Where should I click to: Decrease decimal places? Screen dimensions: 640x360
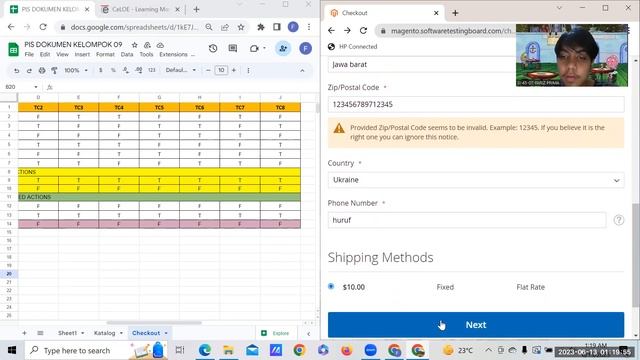[126, 70]
